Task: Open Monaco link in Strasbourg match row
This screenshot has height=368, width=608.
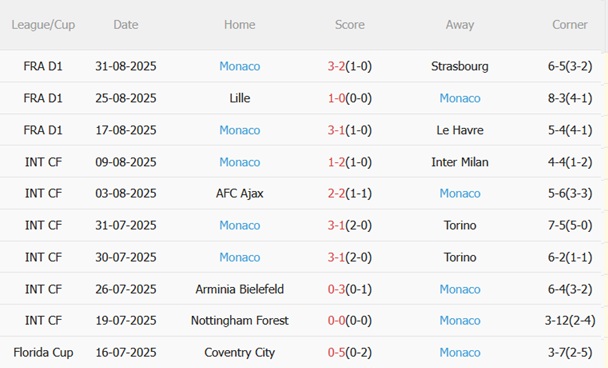Action: [x=240, y=66]
